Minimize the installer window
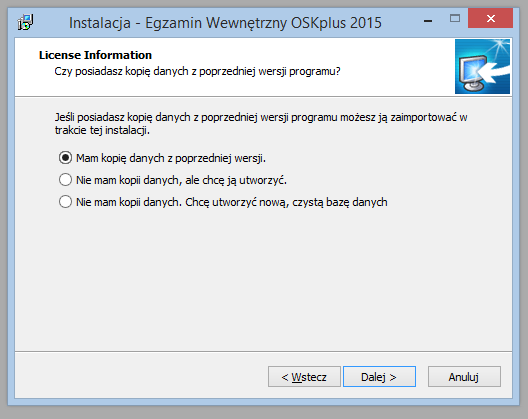 [428, 20]
